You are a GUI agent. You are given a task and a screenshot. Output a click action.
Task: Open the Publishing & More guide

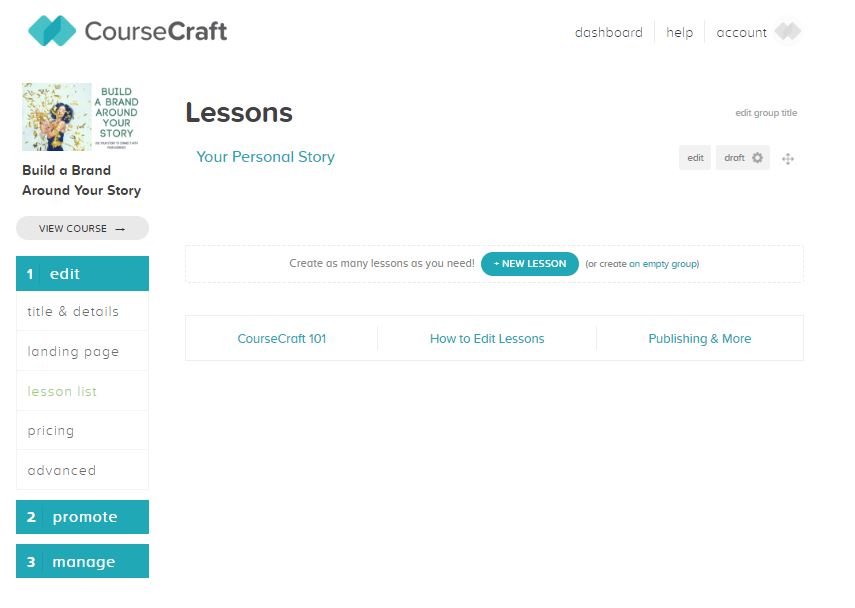tap(700, 339)
